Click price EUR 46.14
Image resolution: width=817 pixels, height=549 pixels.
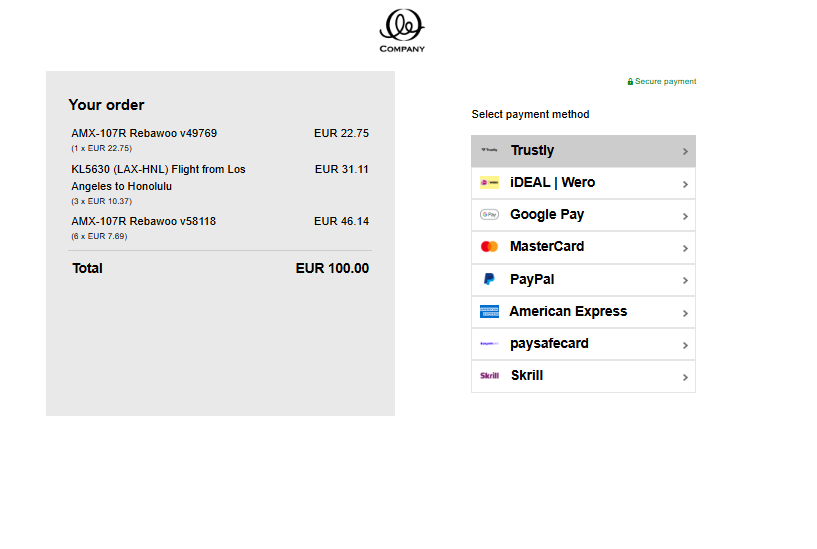pyautogui.click(x=341, y=221)
